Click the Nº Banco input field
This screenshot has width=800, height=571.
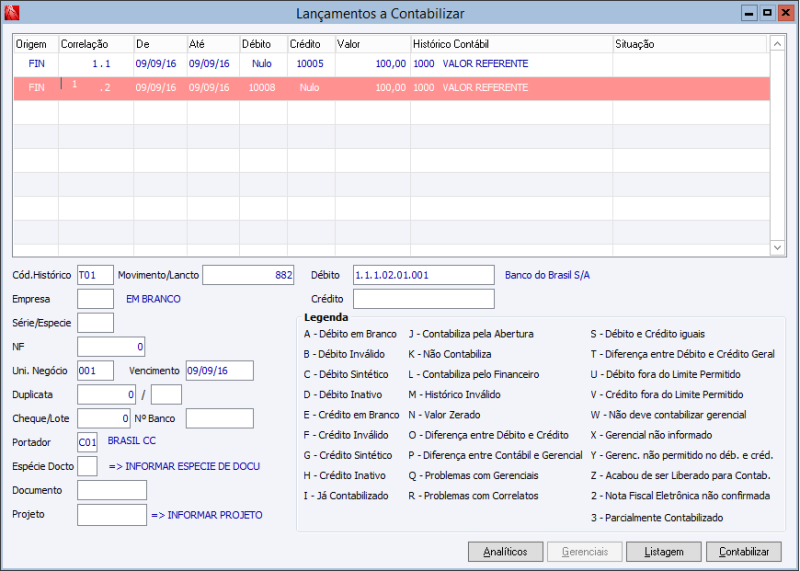coord(219,418)
